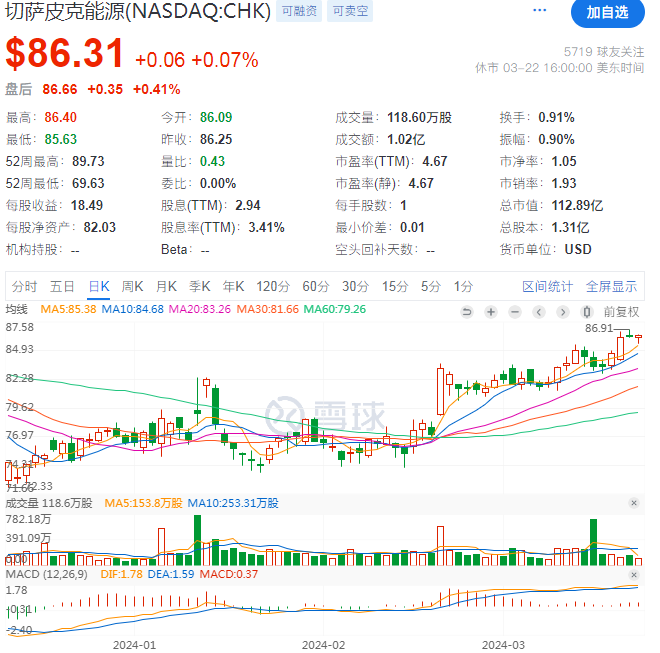Click the chart reset/undo arrow icon
Image resolution: width=660 pixels, height=653 pixels.
(467, 312)
